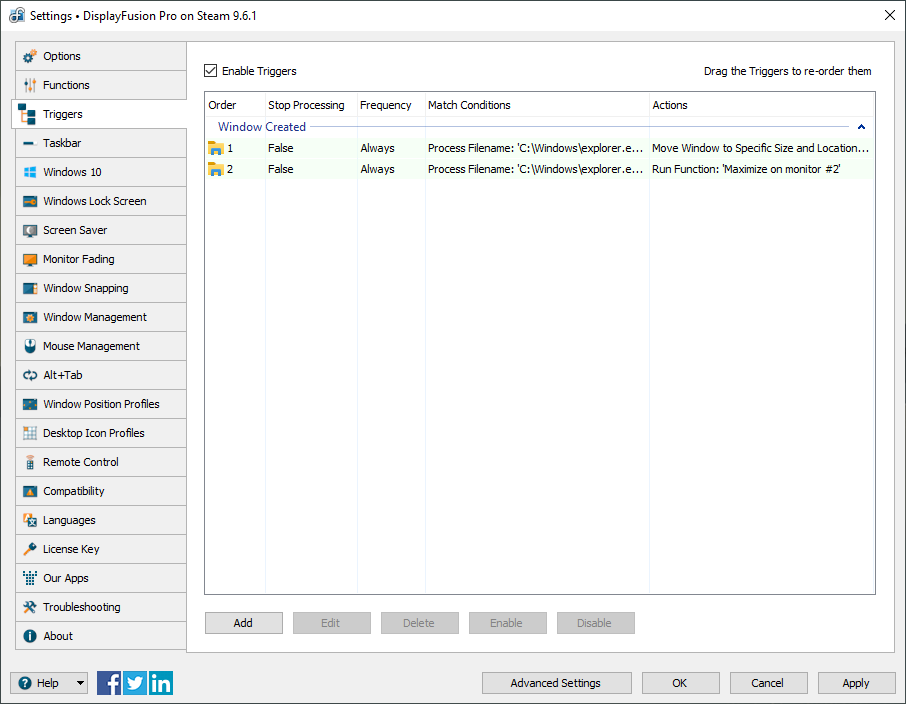Open the Window Snapping tab
The image size is (906, 704).
[x=85, y=288]
